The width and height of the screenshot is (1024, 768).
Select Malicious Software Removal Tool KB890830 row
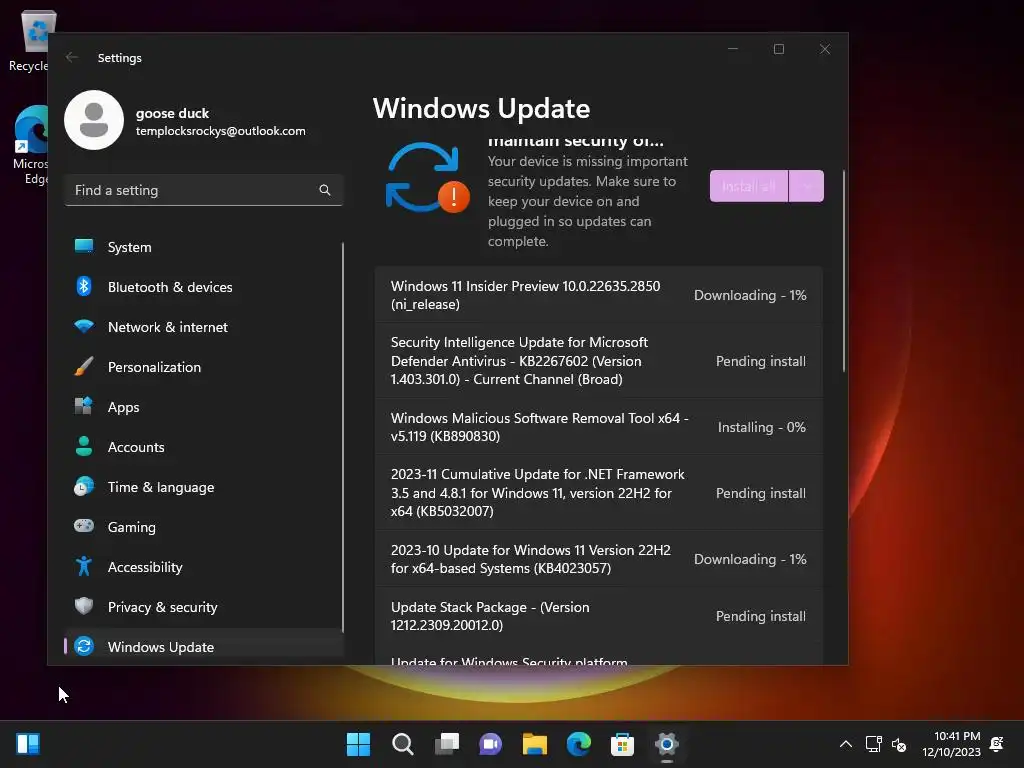(598, 426)
